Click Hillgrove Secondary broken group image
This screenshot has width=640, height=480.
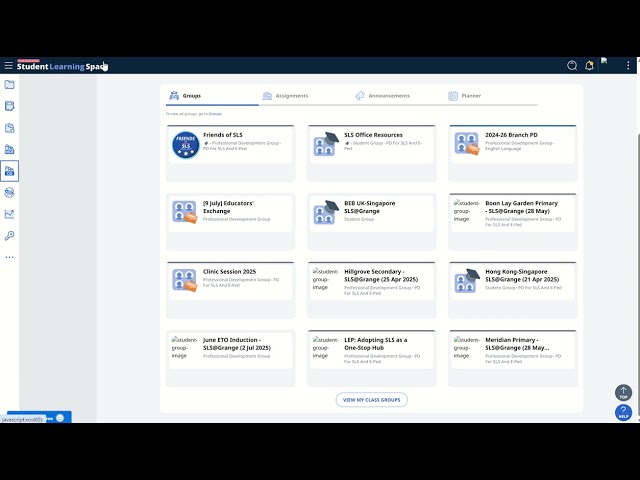(326, 279)
